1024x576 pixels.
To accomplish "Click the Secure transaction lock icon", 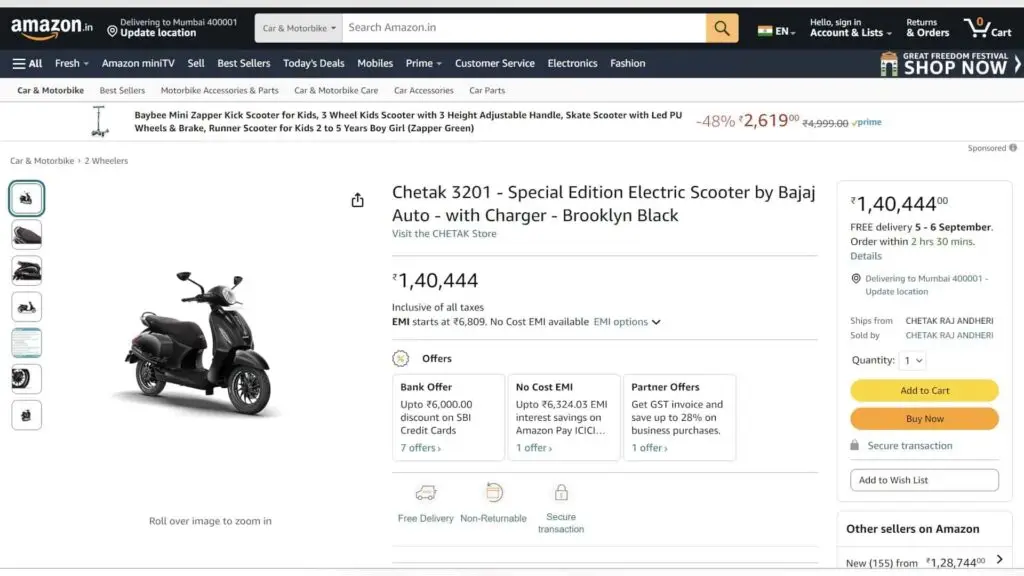I will (561, 493).
